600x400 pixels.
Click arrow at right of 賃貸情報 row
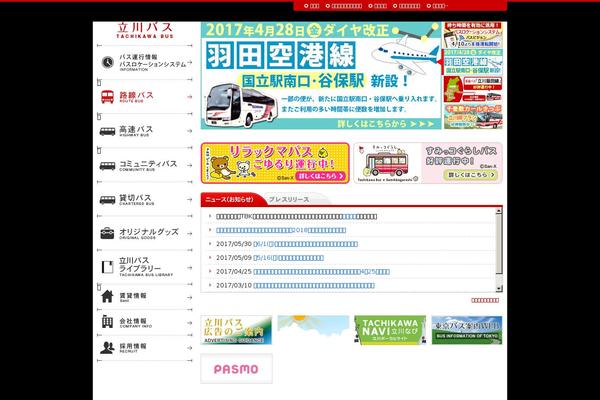point(189,297)
